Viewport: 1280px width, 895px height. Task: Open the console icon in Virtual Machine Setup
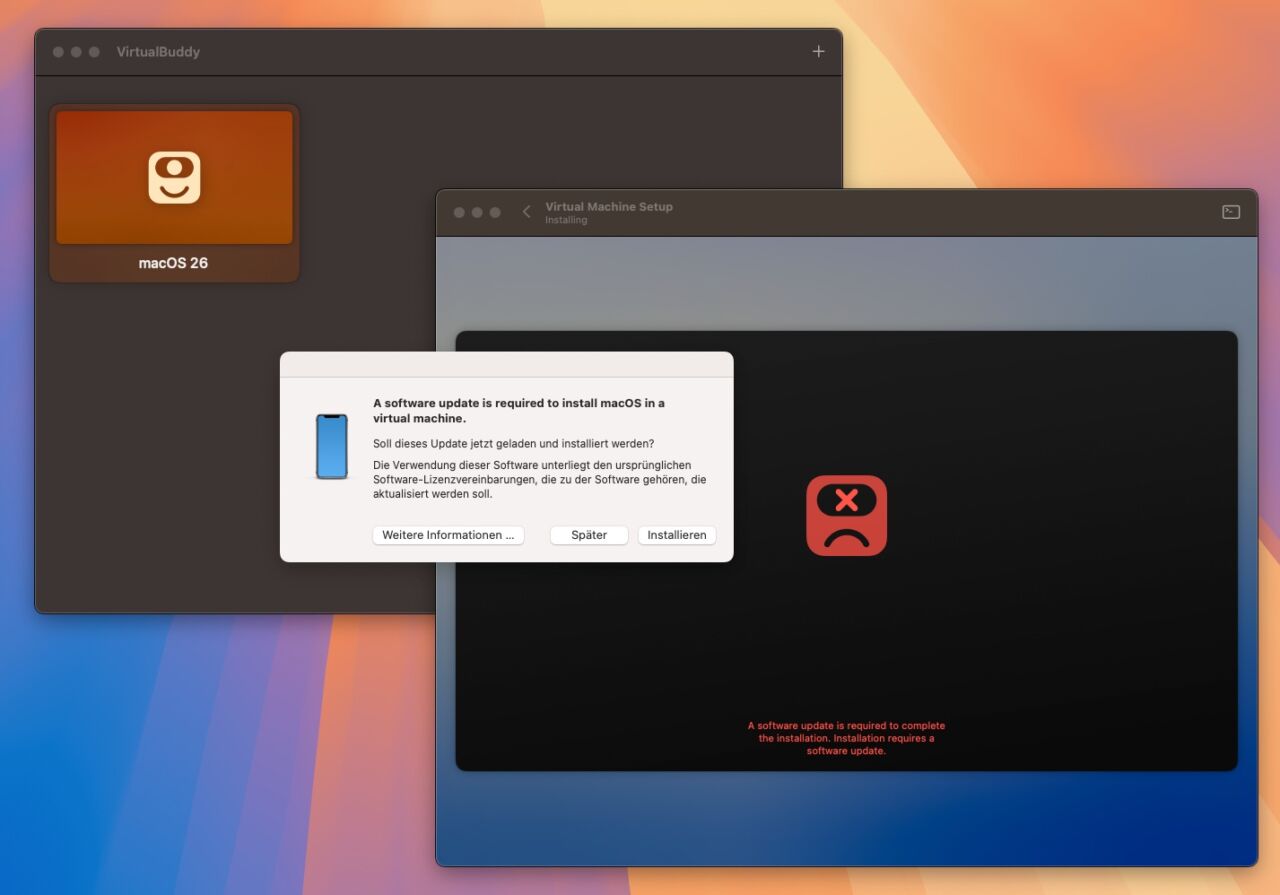coord(1231,212)
